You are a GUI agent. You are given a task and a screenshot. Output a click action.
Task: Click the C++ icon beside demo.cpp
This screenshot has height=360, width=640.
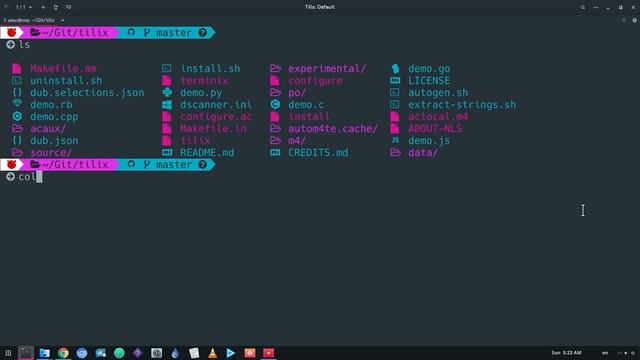17,116
